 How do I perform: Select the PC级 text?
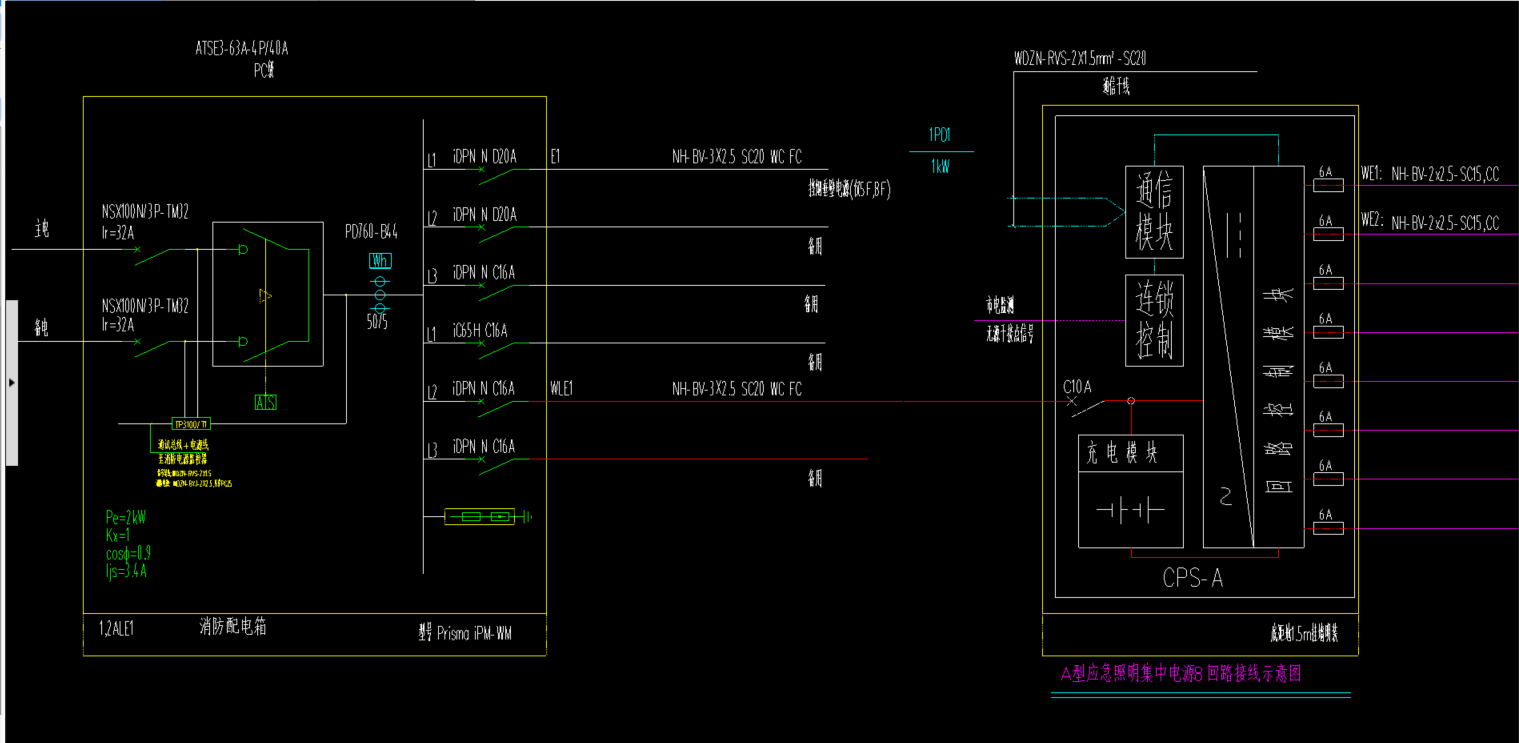[264, 71]
